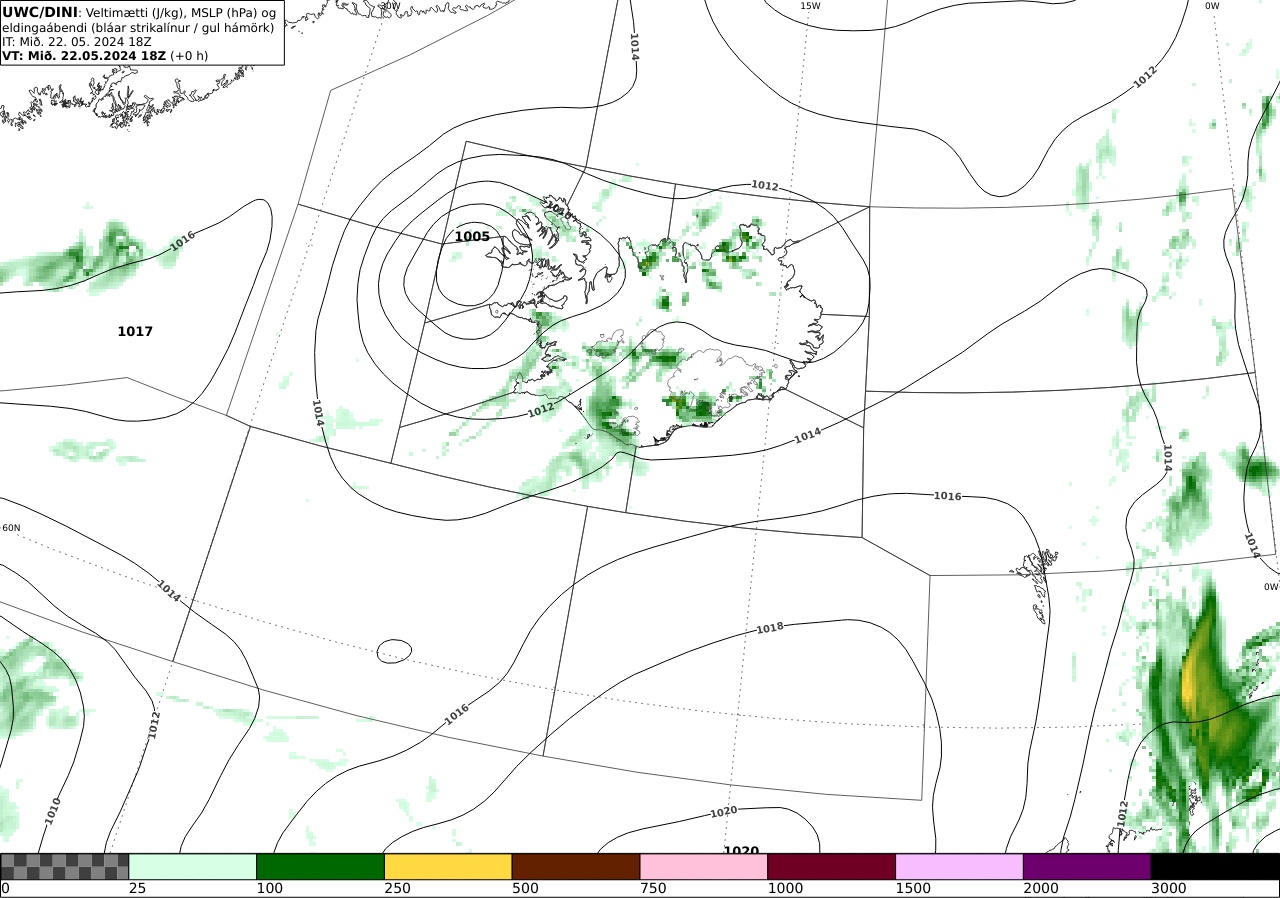Click the 'eldingaábendi' description line
The width and height of the screenshot is (1280, 898).
(138, 28)
